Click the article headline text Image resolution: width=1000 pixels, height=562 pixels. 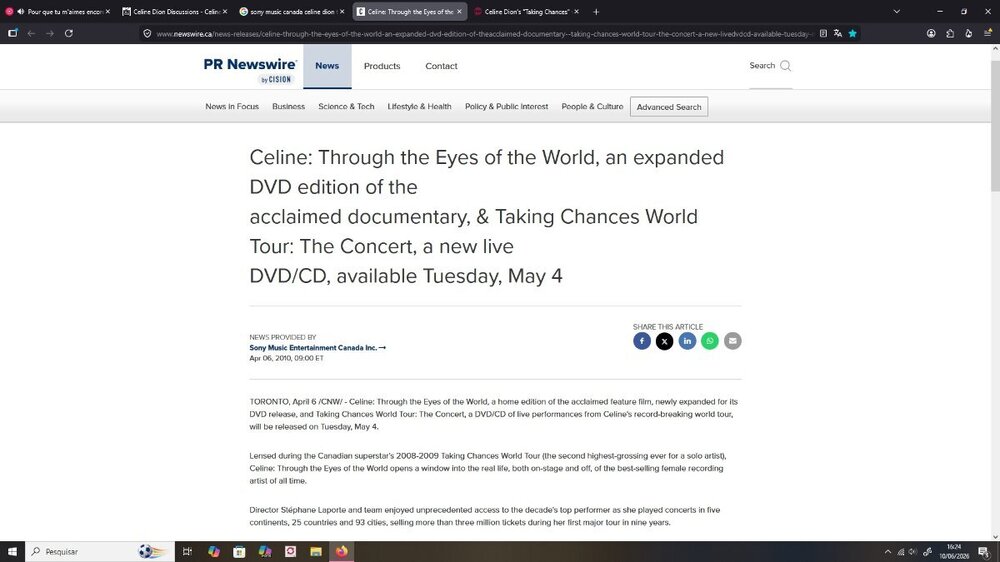click(487, 216)
